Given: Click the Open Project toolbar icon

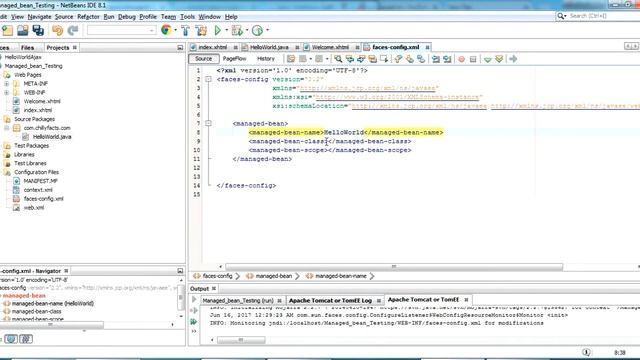Looking at the screenshot, I should [x=22, y=30].
